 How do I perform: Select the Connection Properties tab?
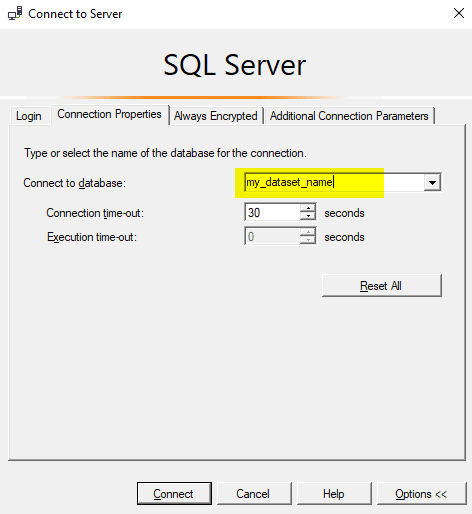coord(109,114)
